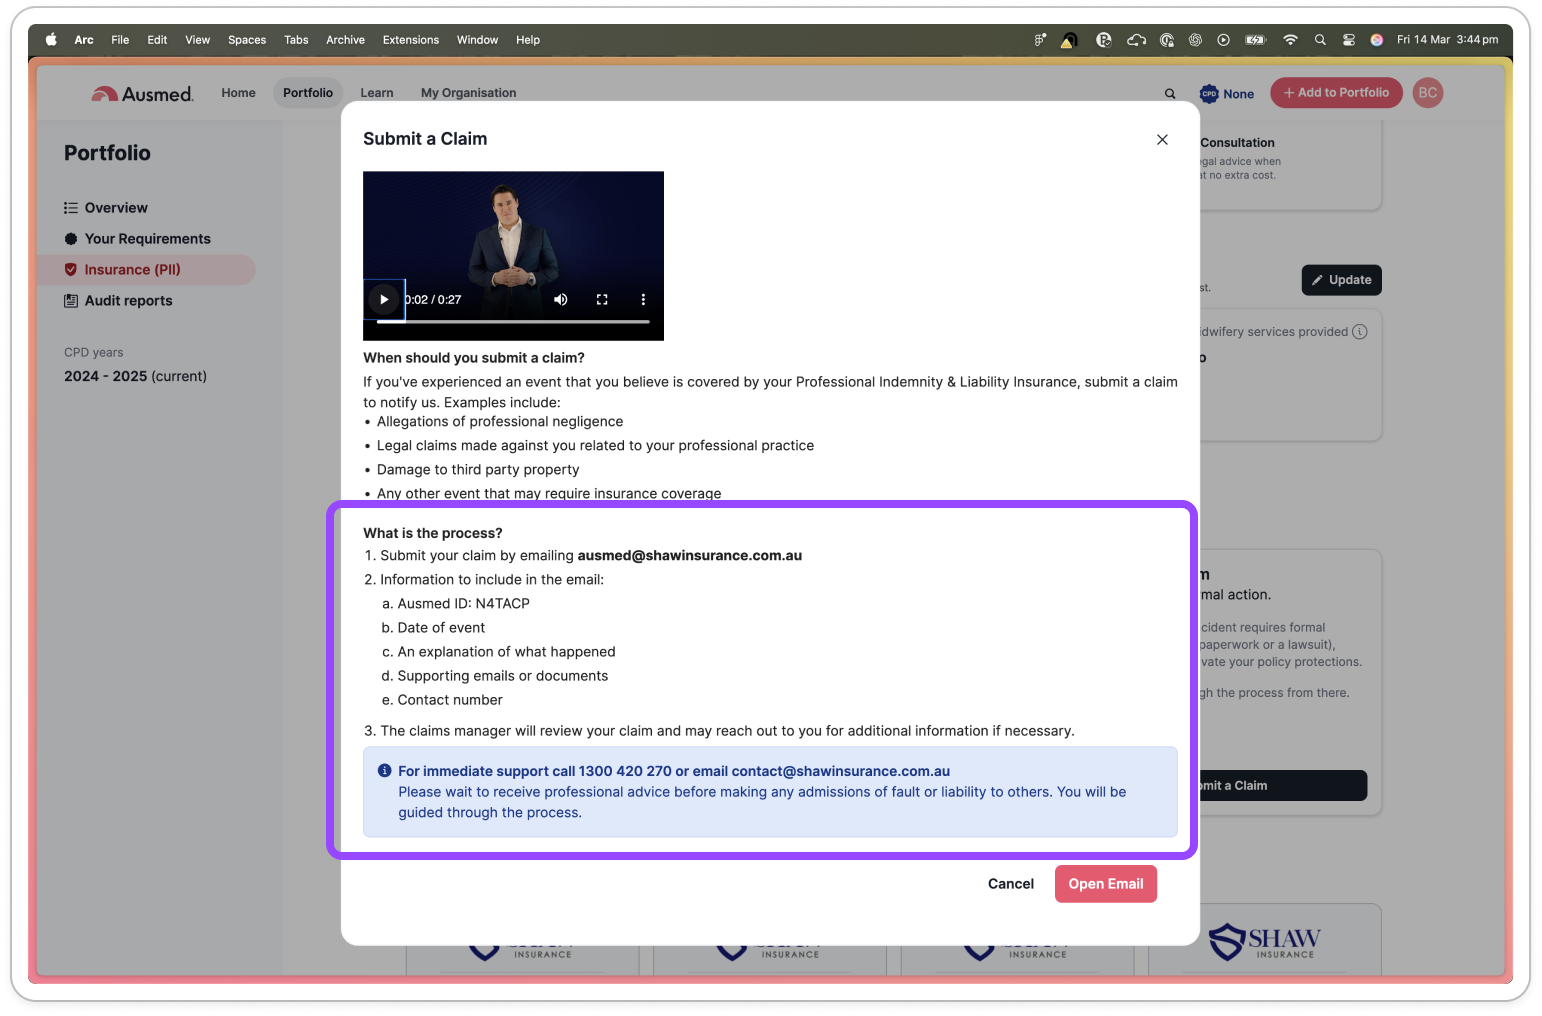The image size is (1542, 1016).
Task: Play the Submit a Claim video
Action: (x=384, y=299)
